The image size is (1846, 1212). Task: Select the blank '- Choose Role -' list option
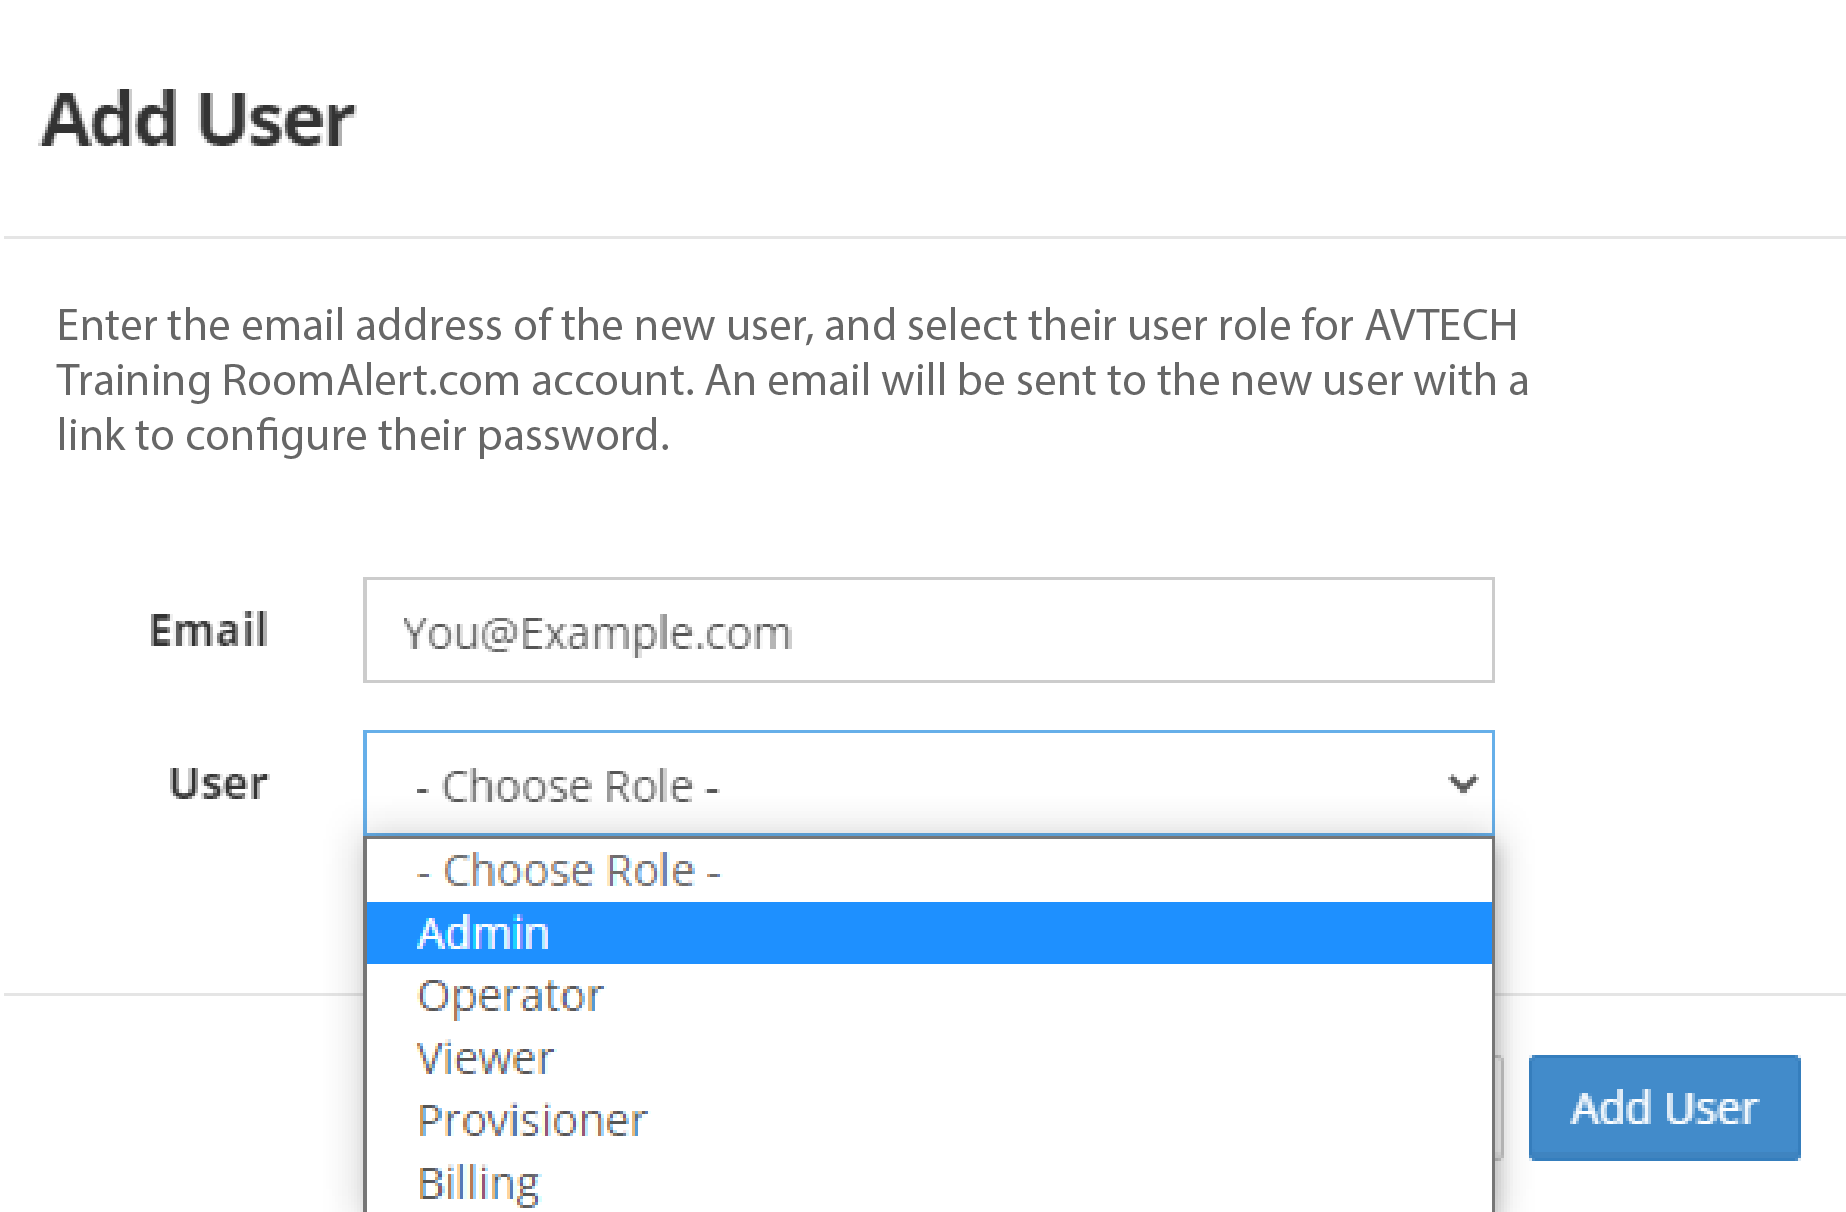point(568,870)
